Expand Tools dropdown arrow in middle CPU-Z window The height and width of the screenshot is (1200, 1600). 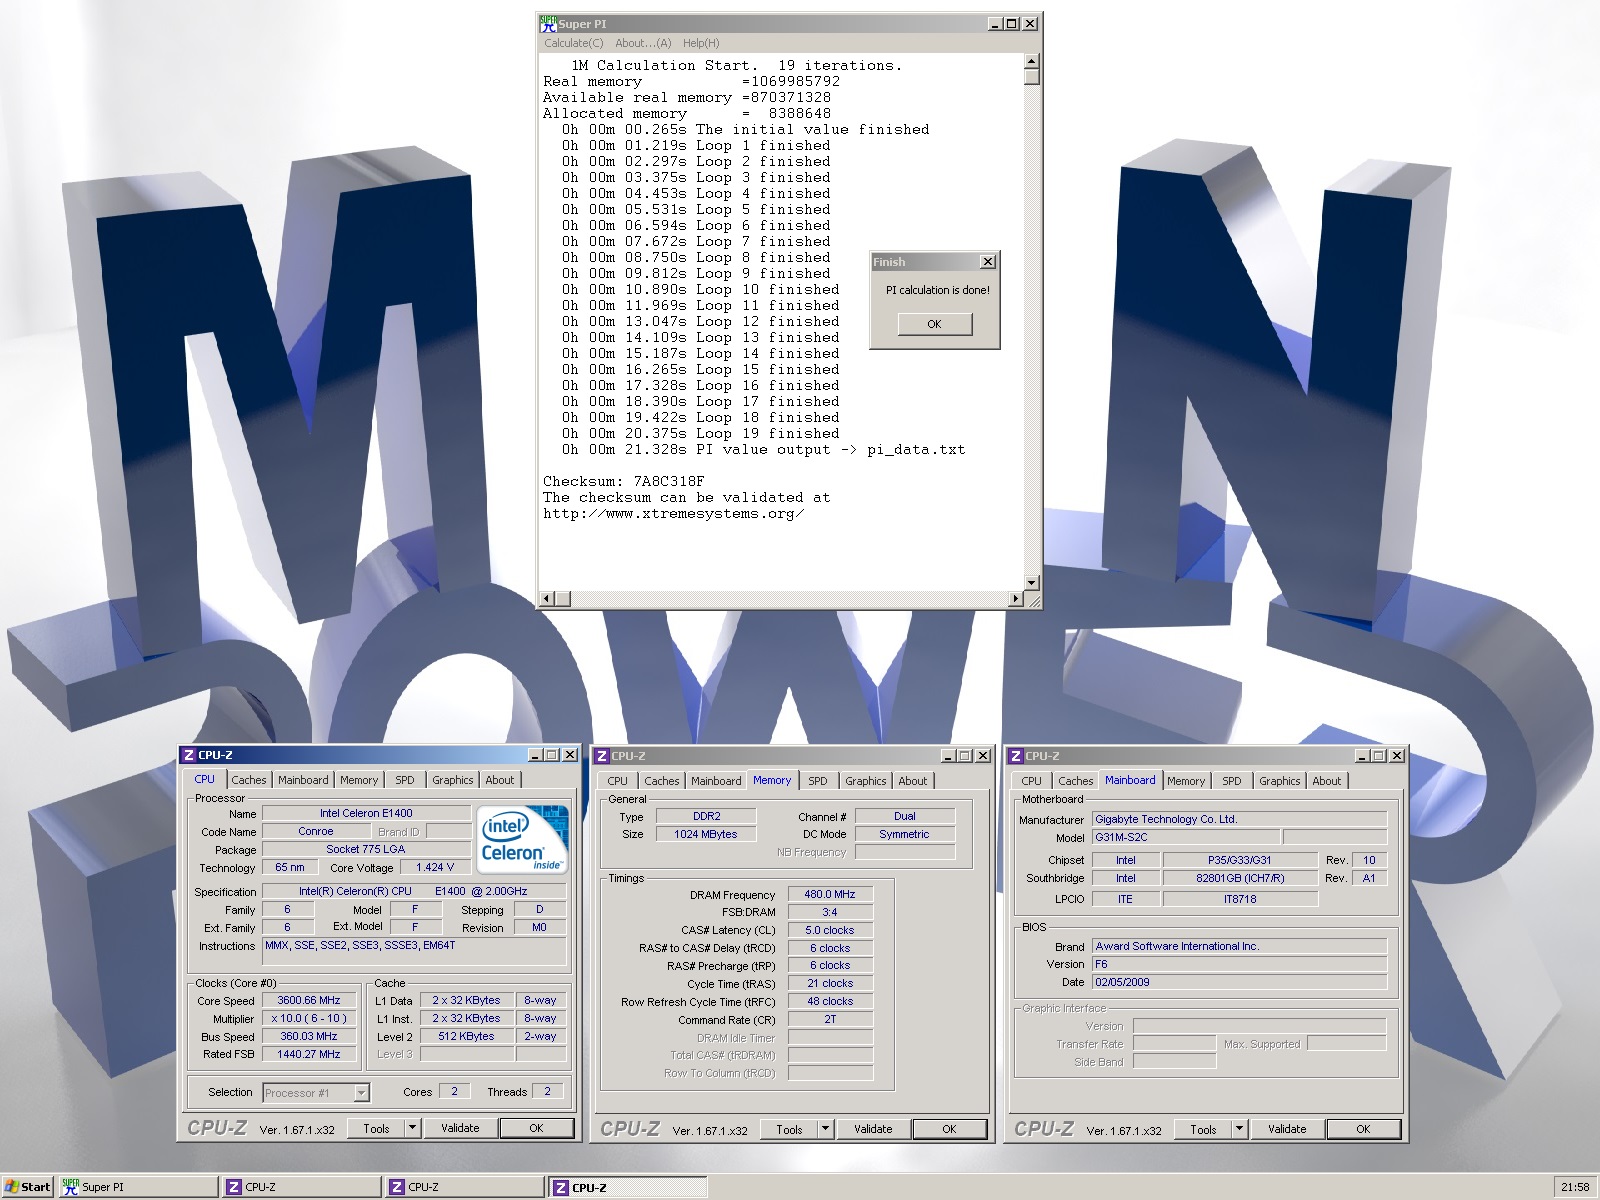[x=825, y=1129]
